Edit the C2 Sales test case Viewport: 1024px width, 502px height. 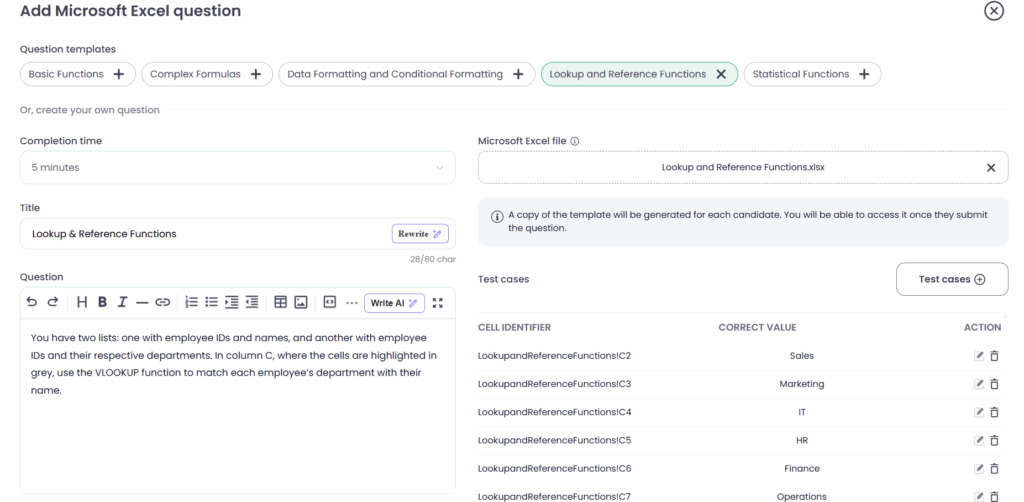pyautogui.click(x=978, y=356)
